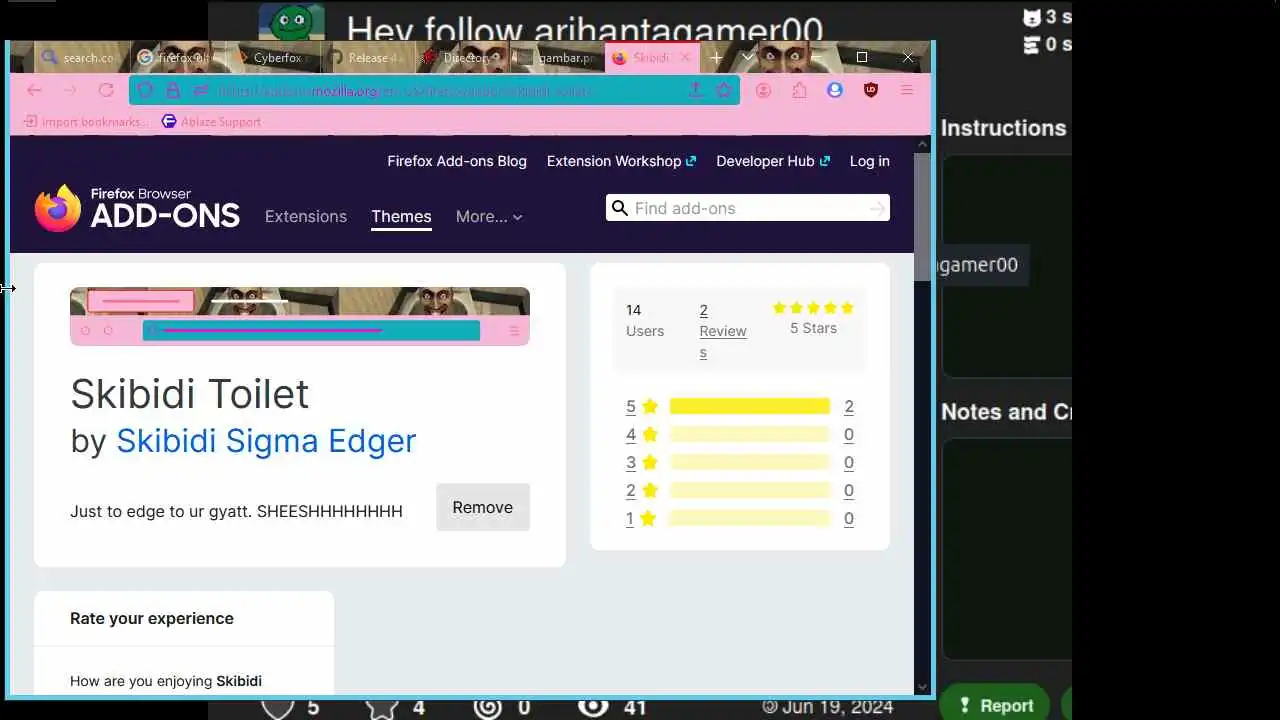
Task: Open the Developer Hub link
Action: [x=773, y=161]
